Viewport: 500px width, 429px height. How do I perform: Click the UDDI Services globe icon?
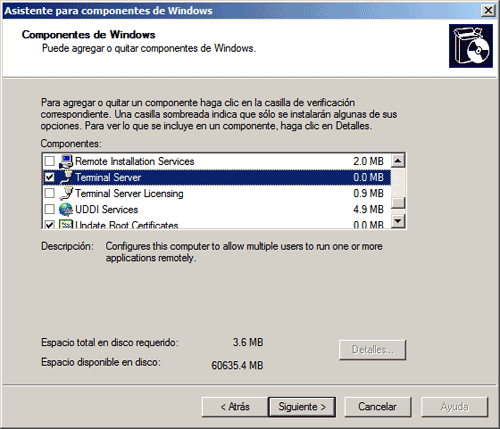66,209
